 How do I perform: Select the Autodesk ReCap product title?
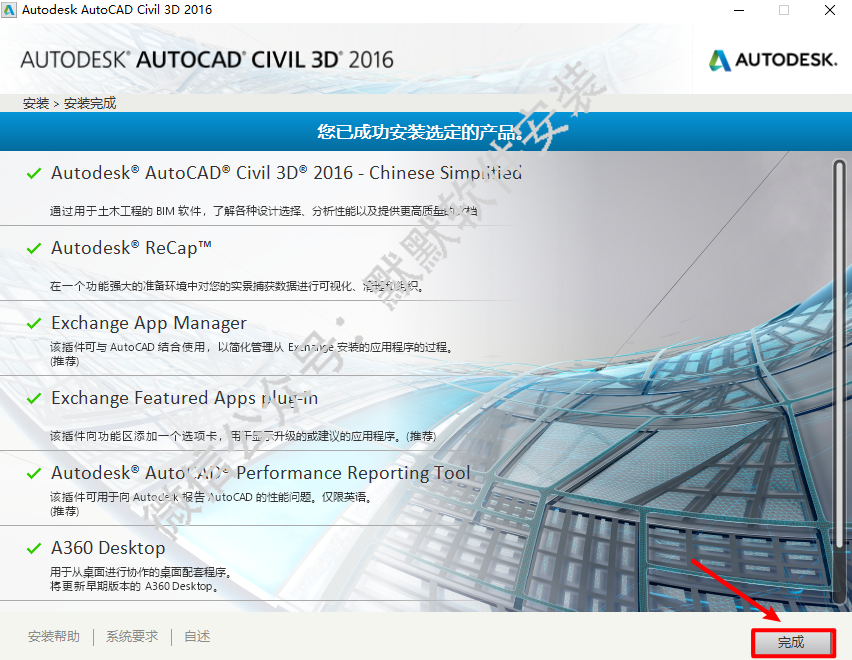point(131,248)
